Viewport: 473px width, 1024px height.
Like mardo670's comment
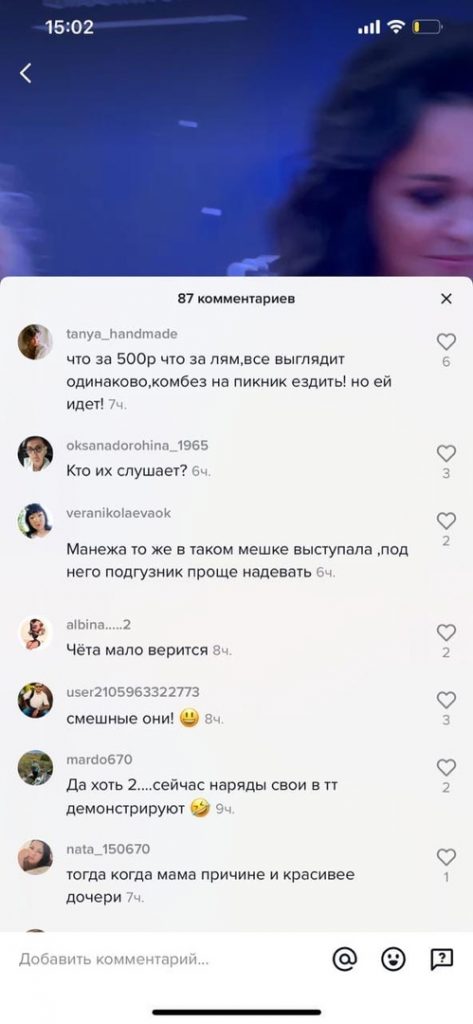pos(446,767)
